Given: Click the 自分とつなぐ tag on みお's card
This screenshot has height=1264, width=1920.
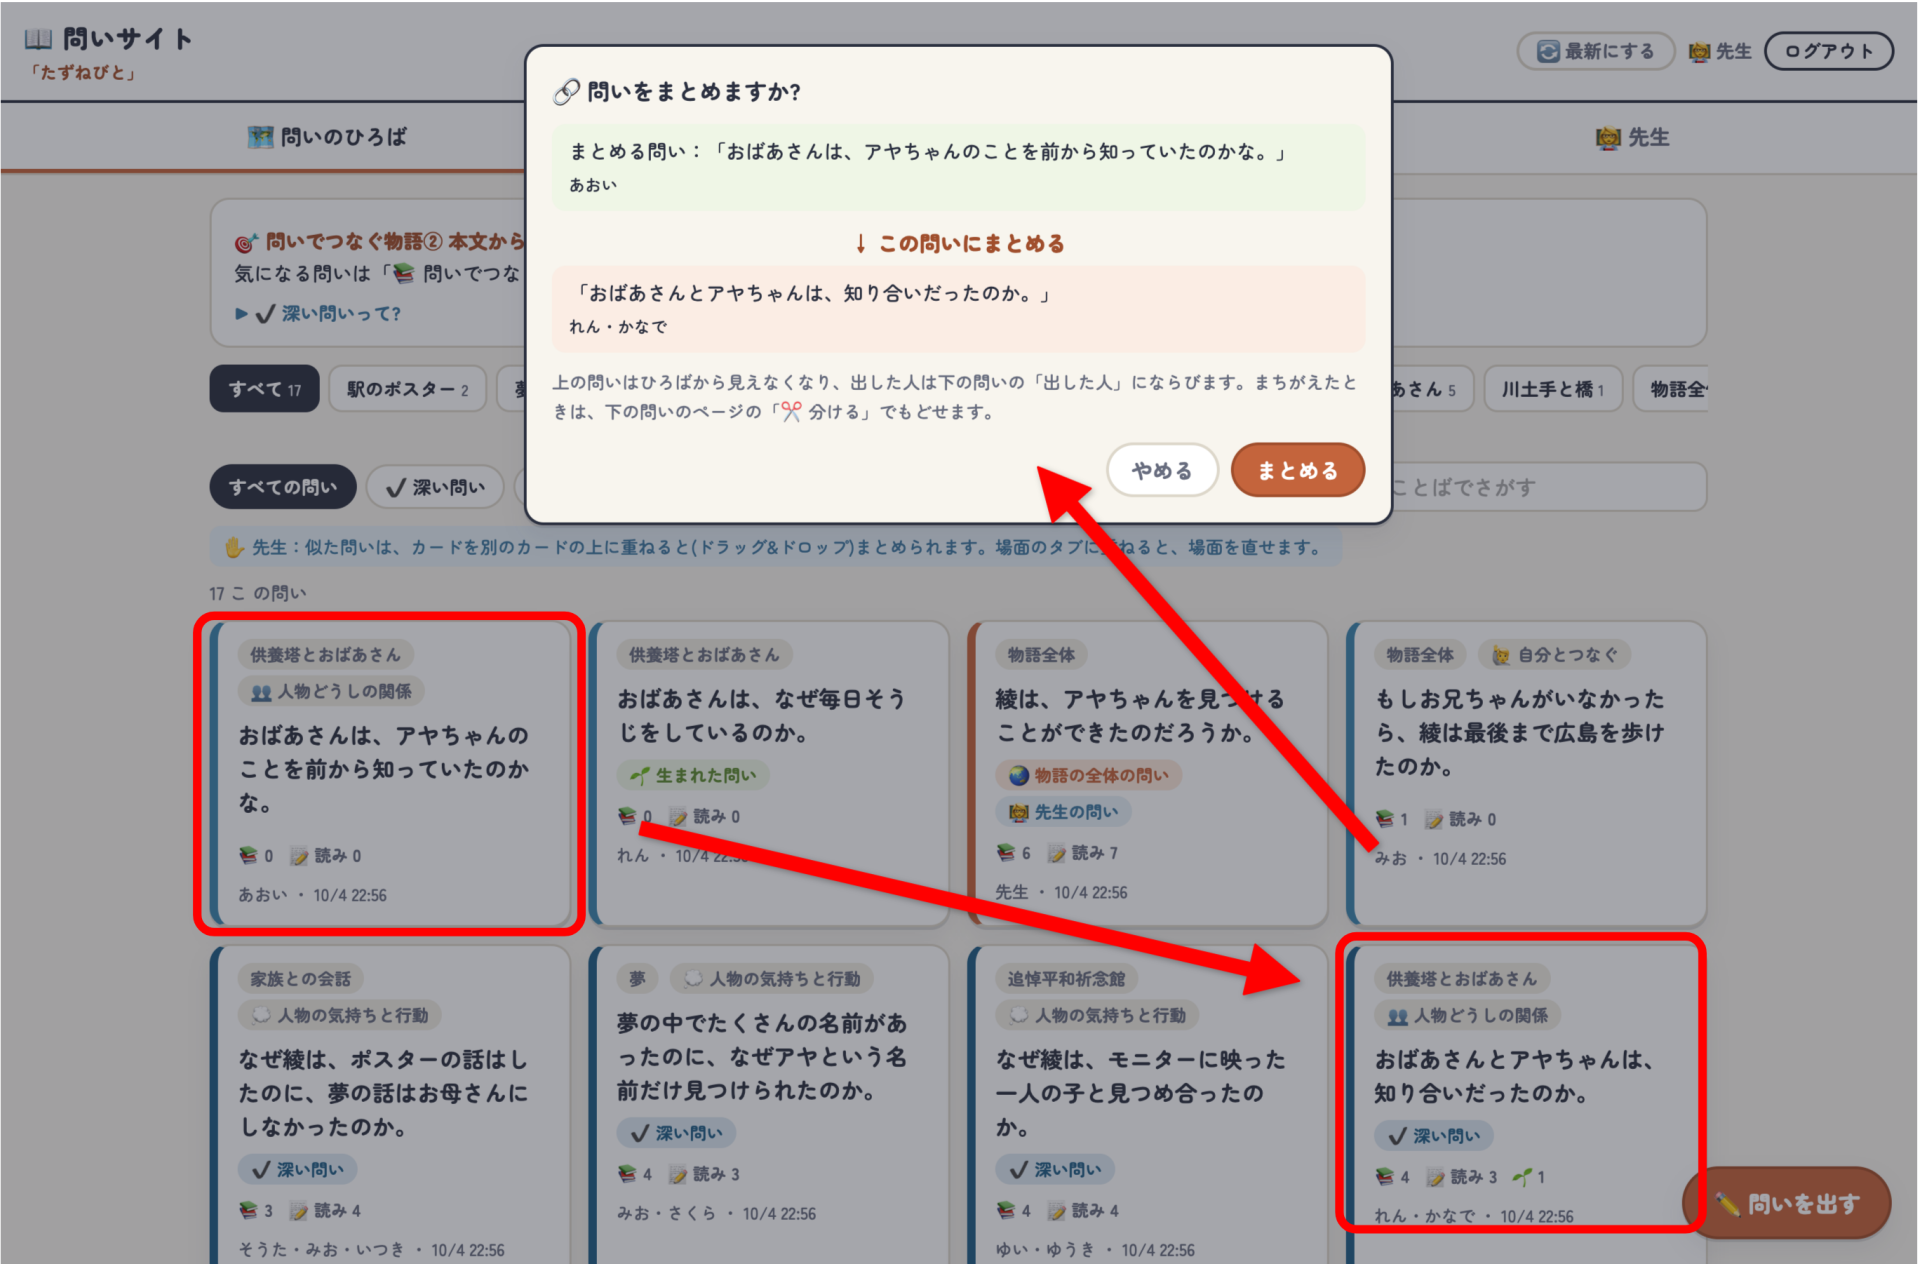Looking at the screenshot, I should (1555, 655).
